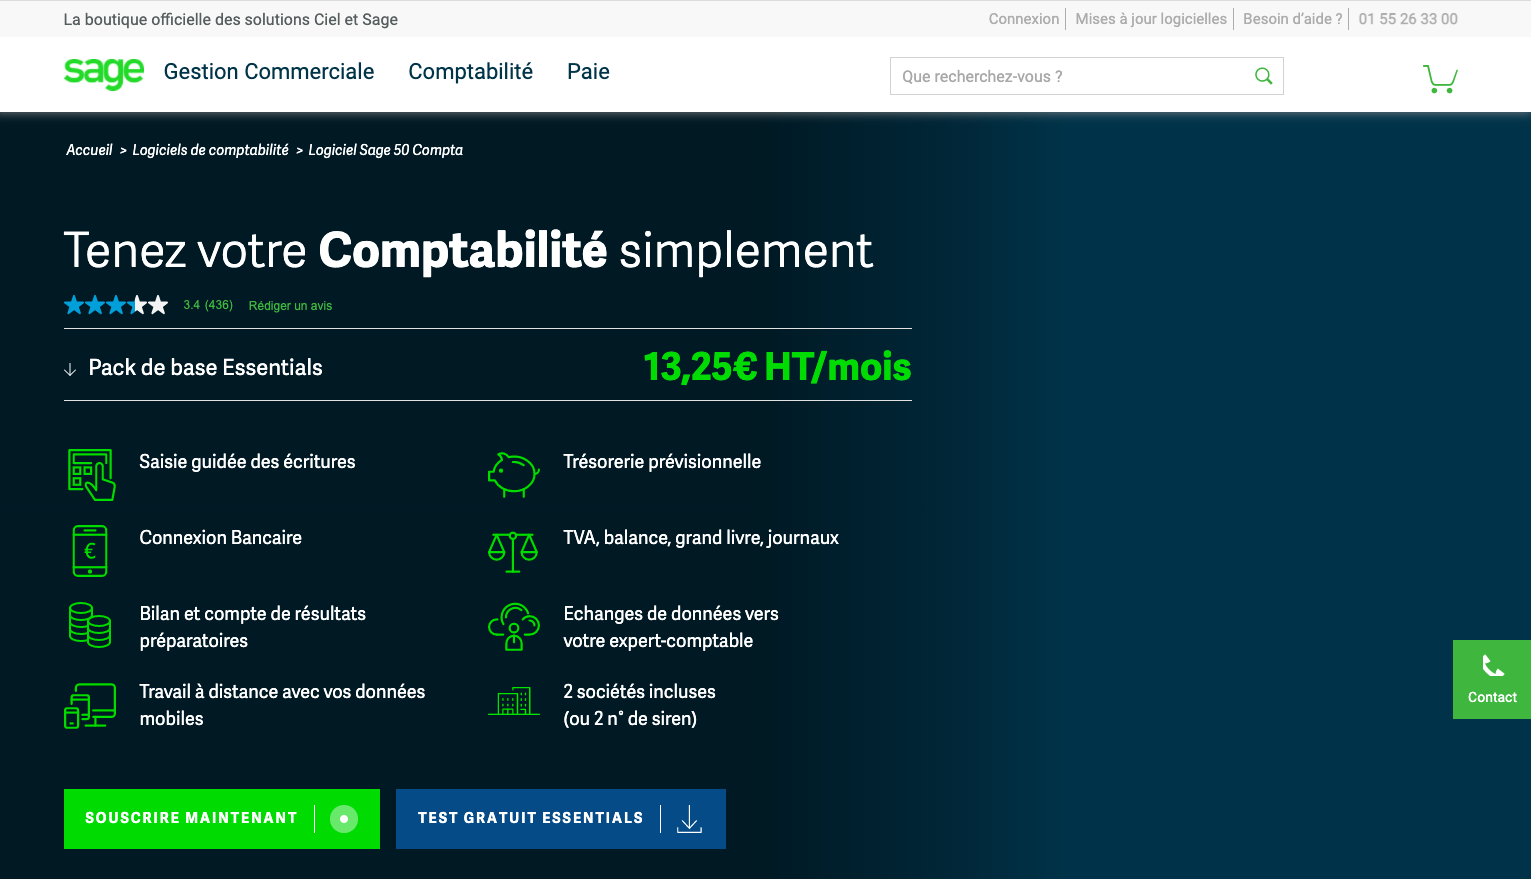Viewport: 1531px width, 879px height.
Task: Open the shopping cart icon
Action: point(1440,78)
